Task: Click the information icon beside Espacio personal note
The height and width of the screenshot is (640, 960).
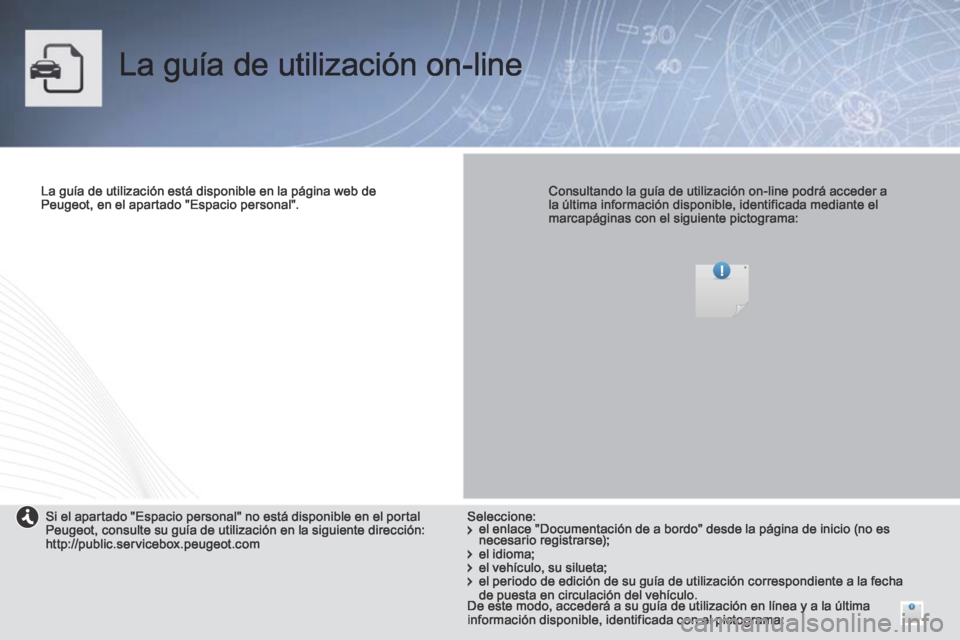Action: [x=27, y=518]
